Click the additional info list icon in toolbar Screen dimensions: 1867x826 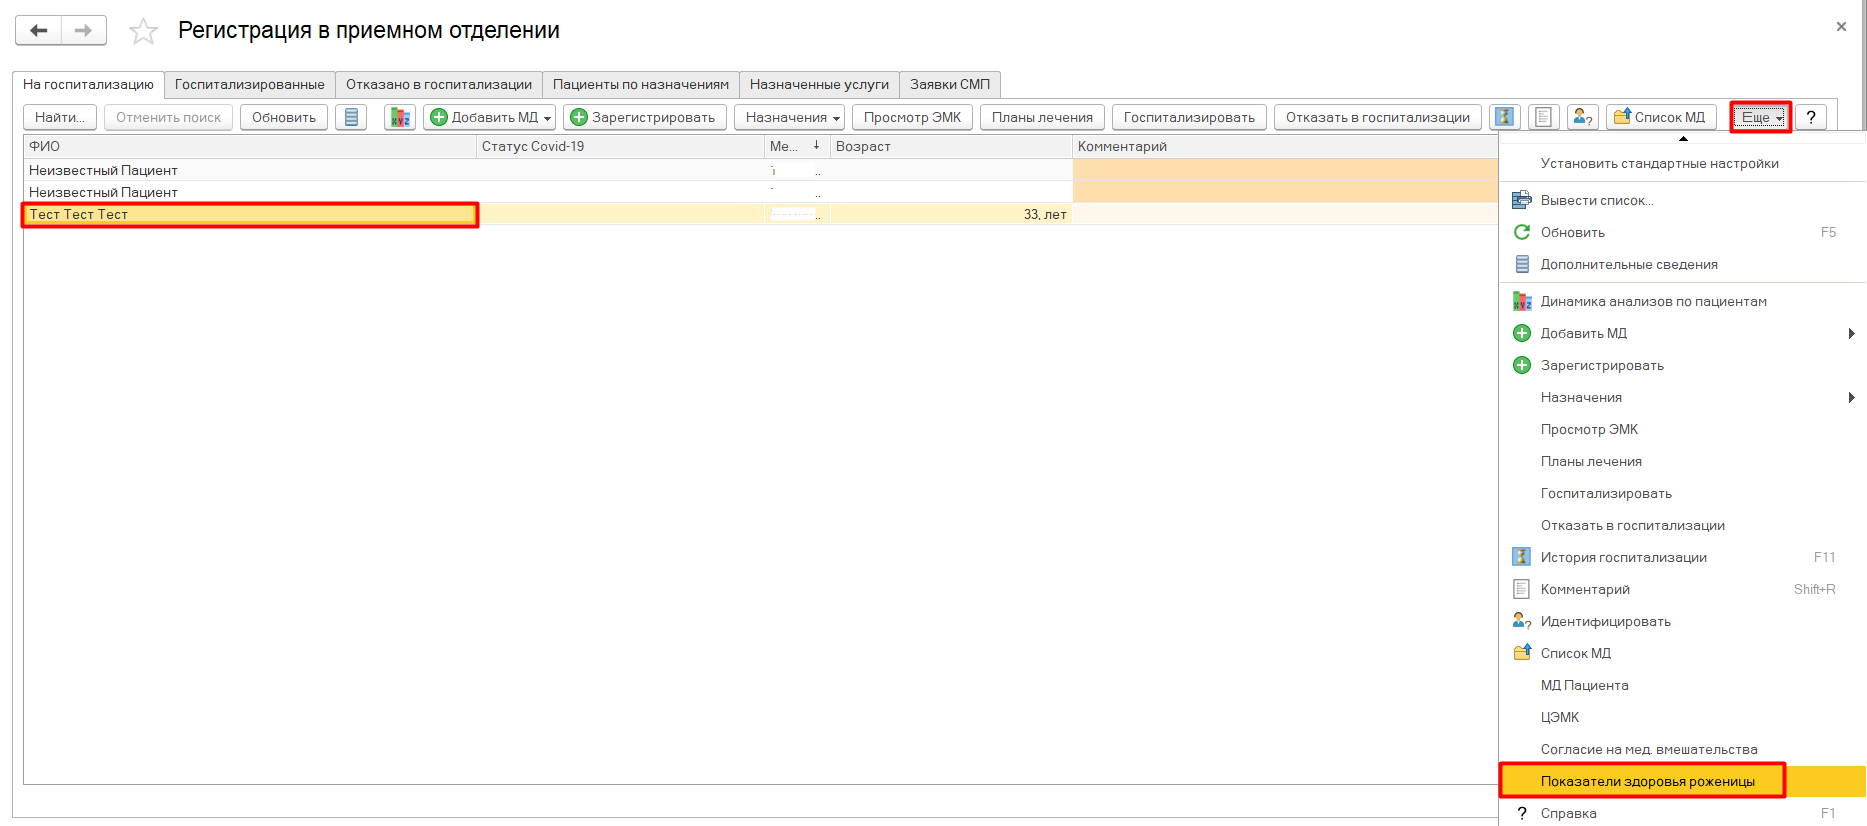pyautogui.click(x=351, y=117)
